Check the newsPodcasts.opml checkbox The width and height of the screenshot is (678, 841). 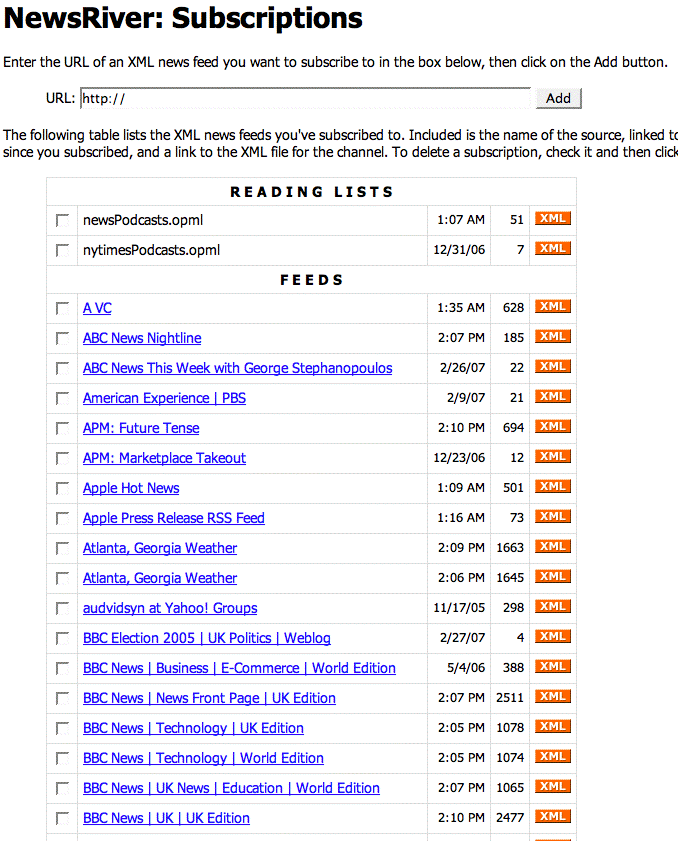63,220
